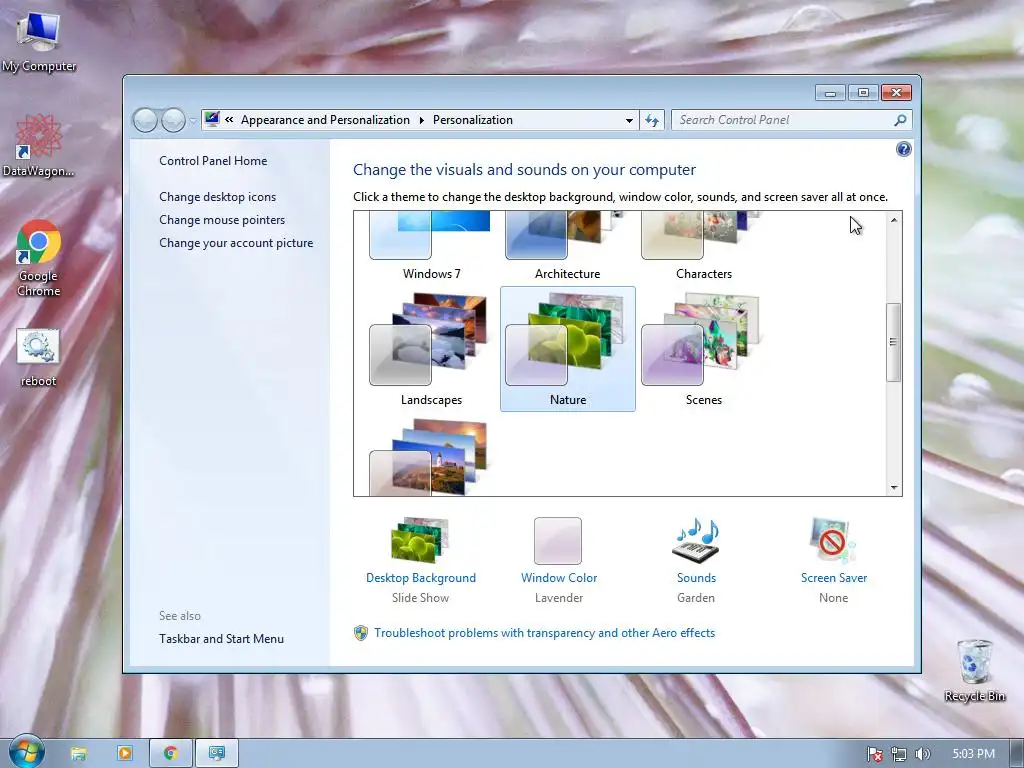Open the Window Color Lavender swatch

[558, 541]
